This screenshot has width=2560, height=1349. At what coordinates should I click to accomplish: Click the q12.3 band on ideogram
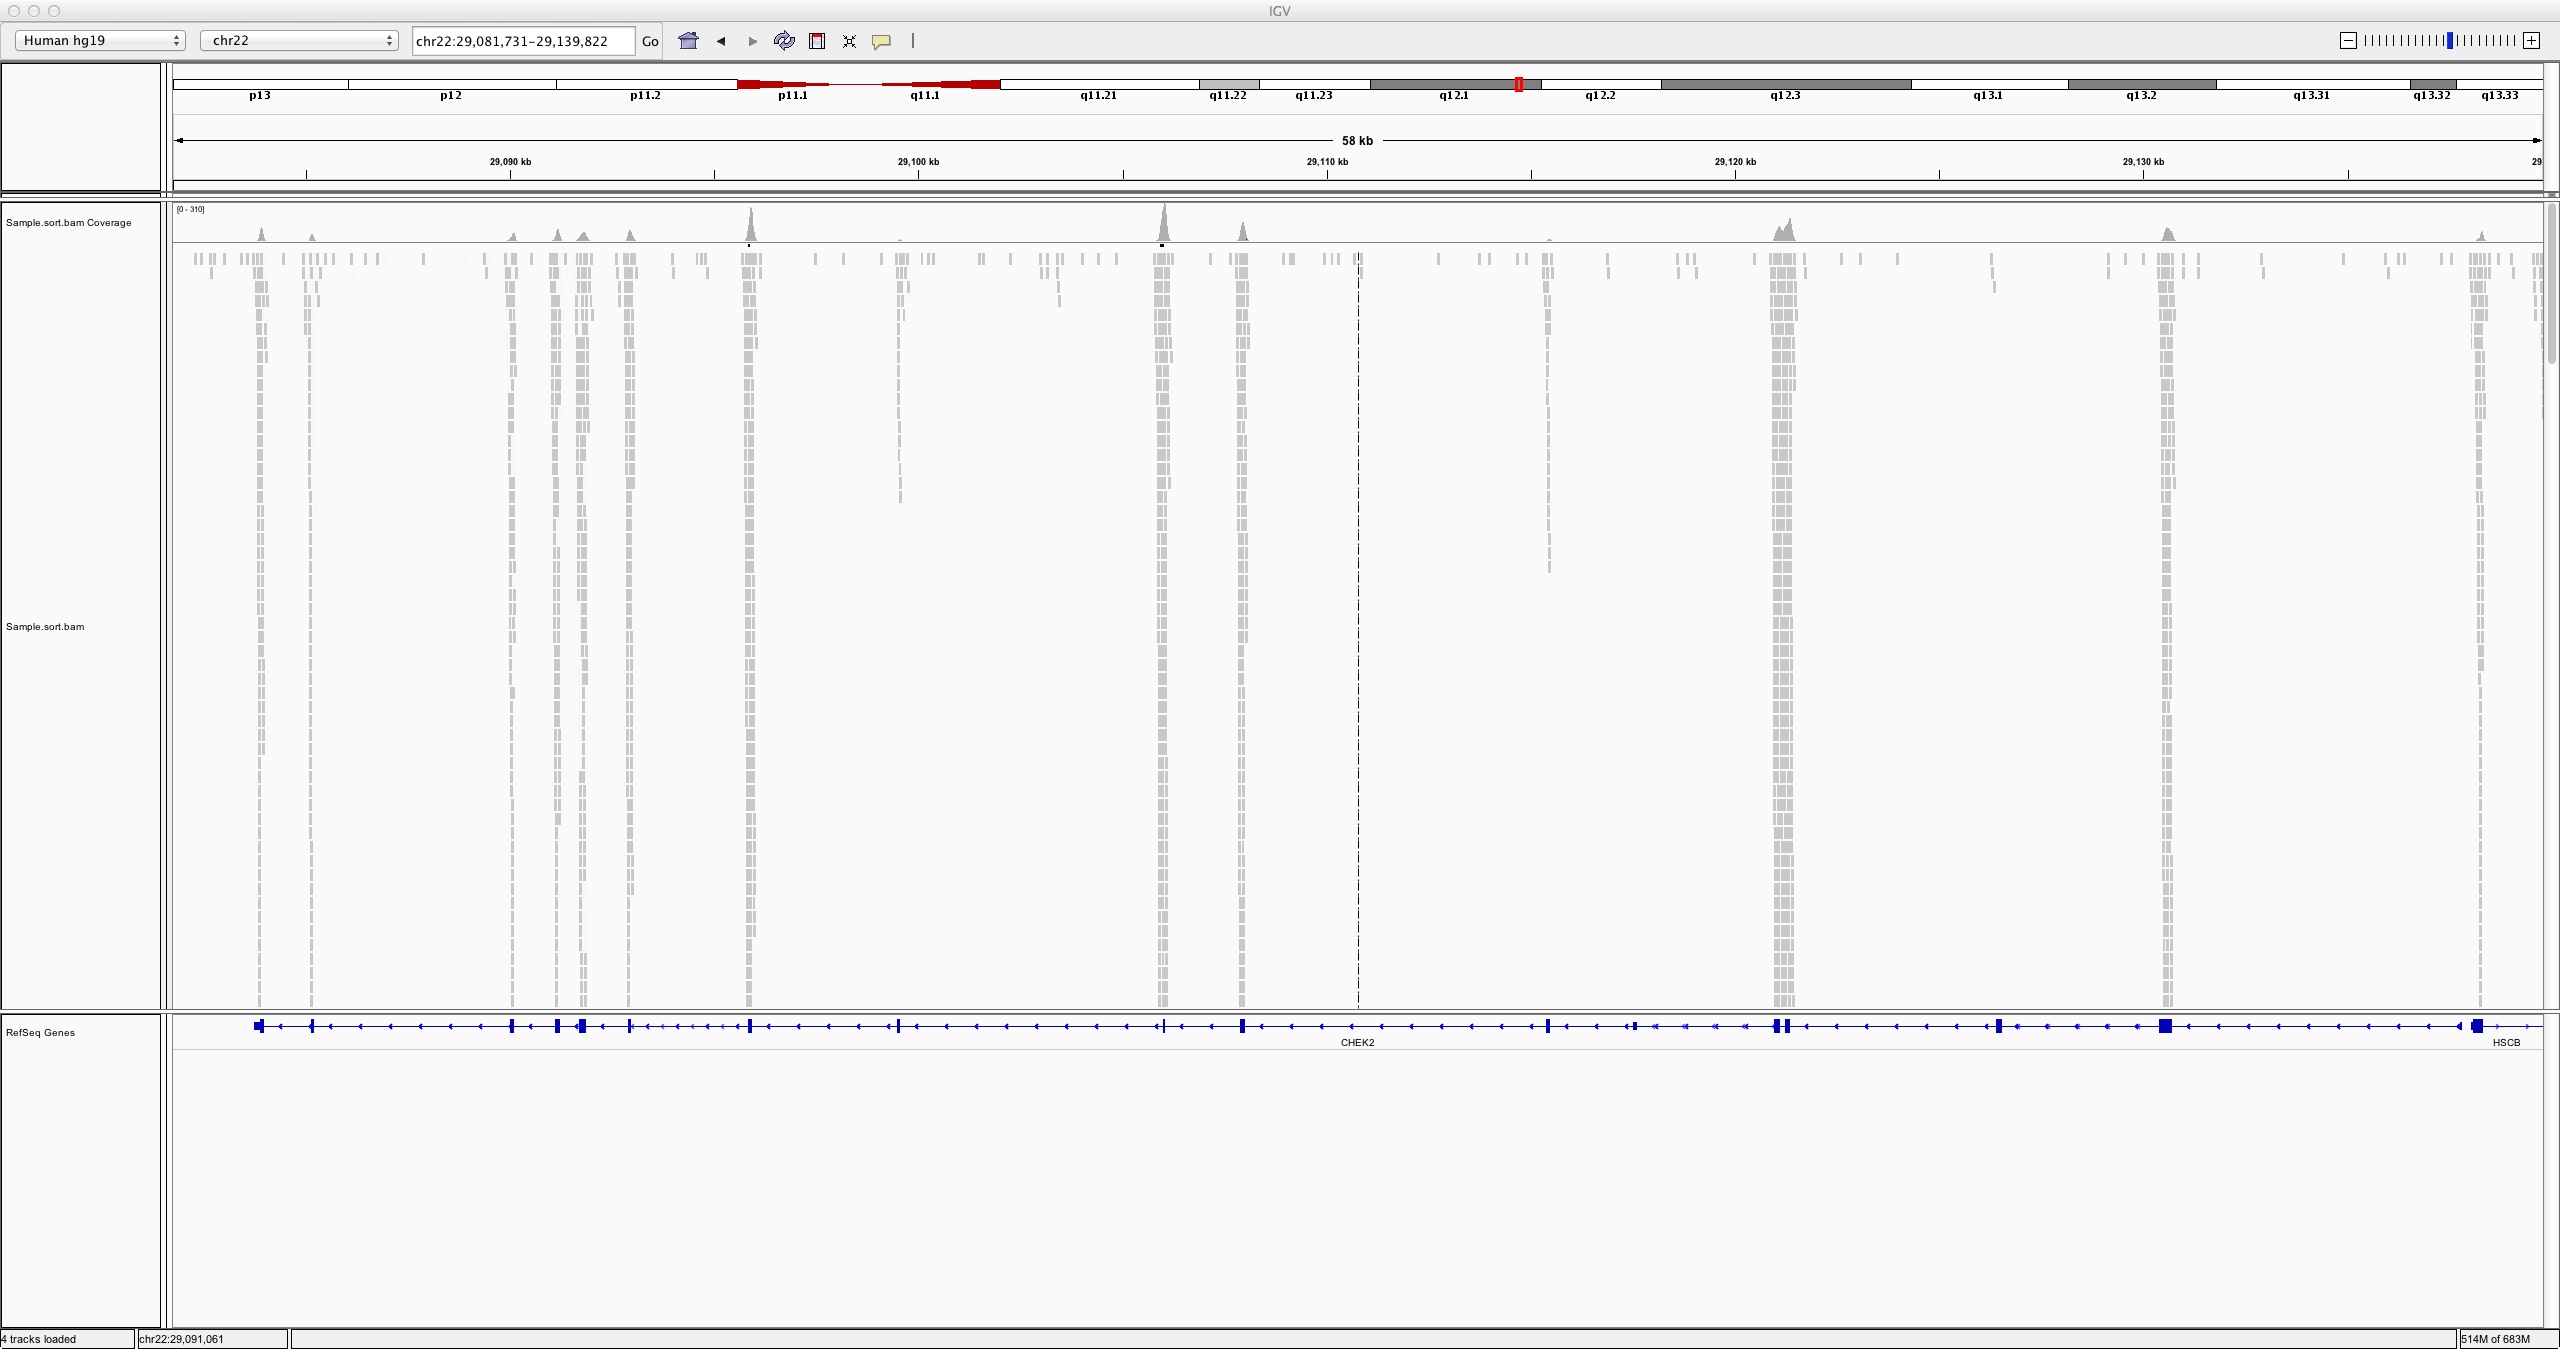coord(1785,85)
